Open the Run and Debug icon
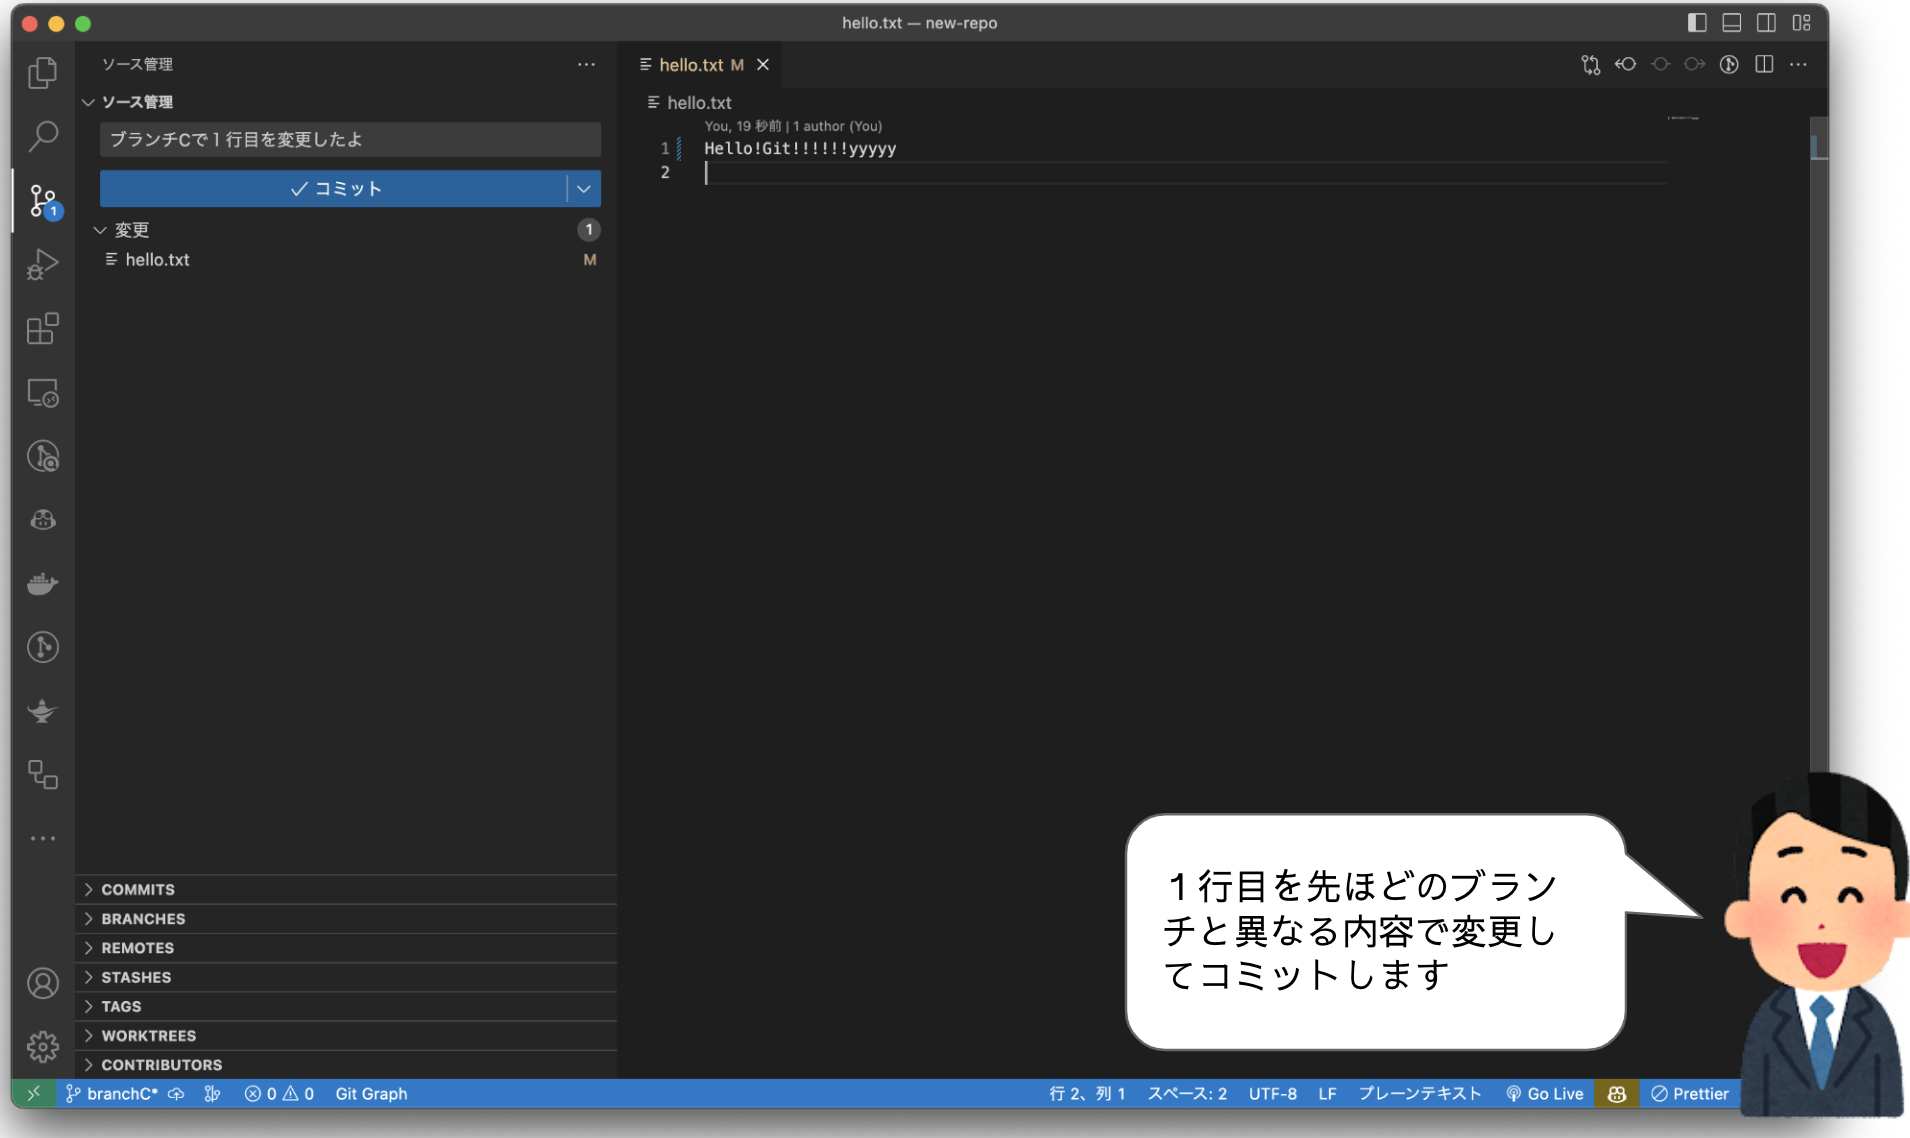Viewport: 1910px width, 1138px height. click(x=42, y=264)
